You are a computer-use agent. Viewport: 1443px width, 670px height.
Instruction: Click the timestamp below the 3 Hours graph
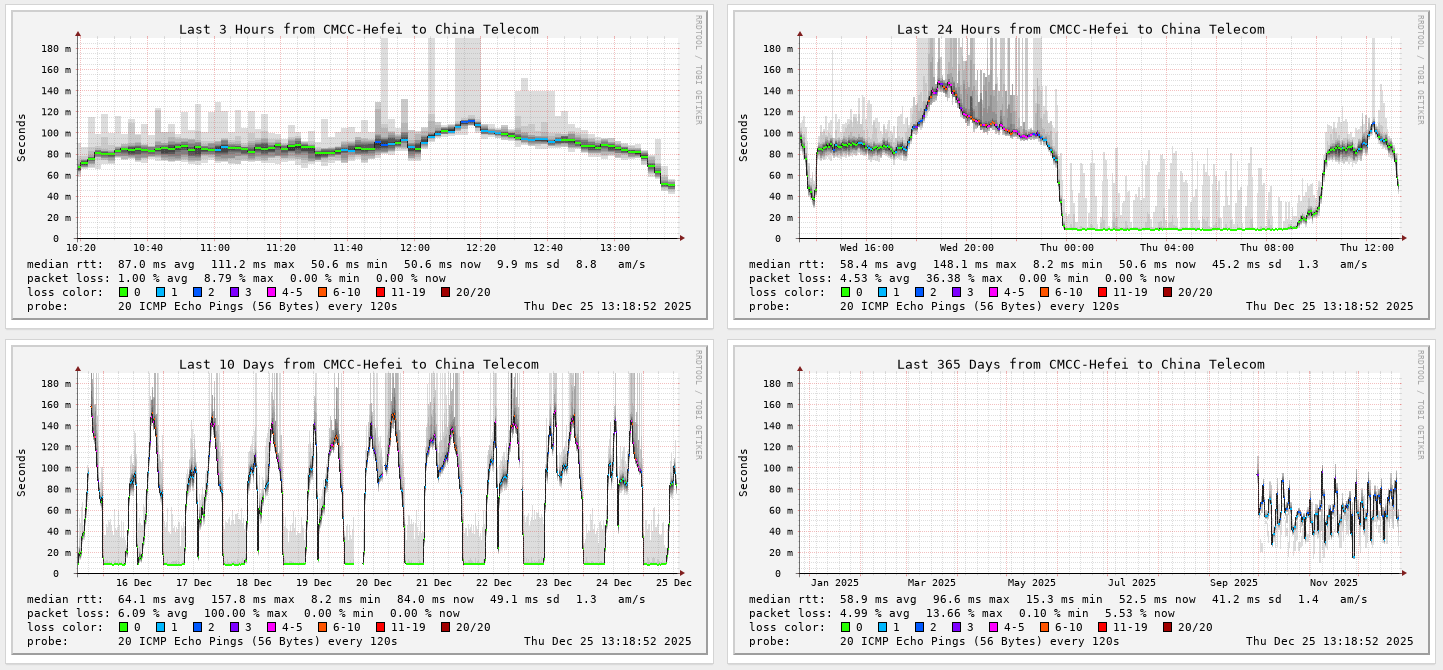(x=607, y=306)
